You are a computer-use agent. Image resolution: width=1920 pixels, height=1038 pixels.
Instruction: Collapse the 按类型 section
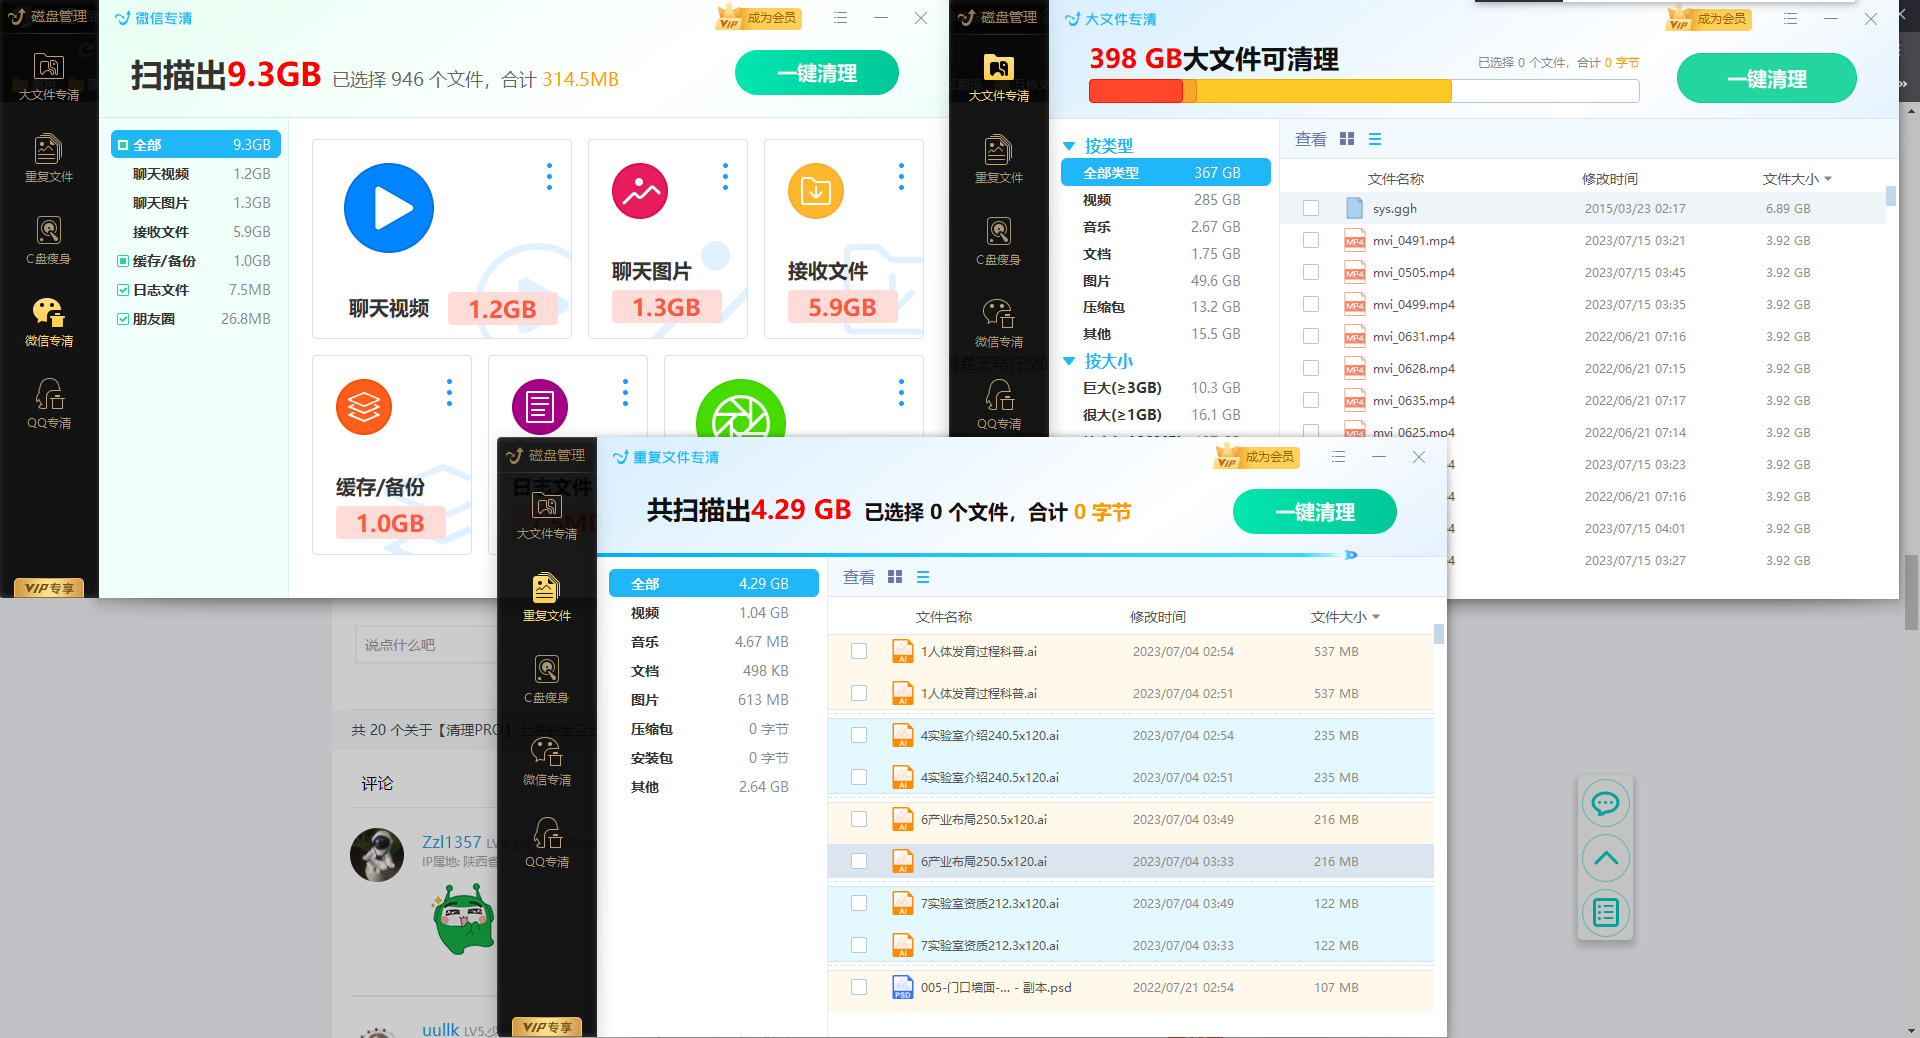[1069, 146]
